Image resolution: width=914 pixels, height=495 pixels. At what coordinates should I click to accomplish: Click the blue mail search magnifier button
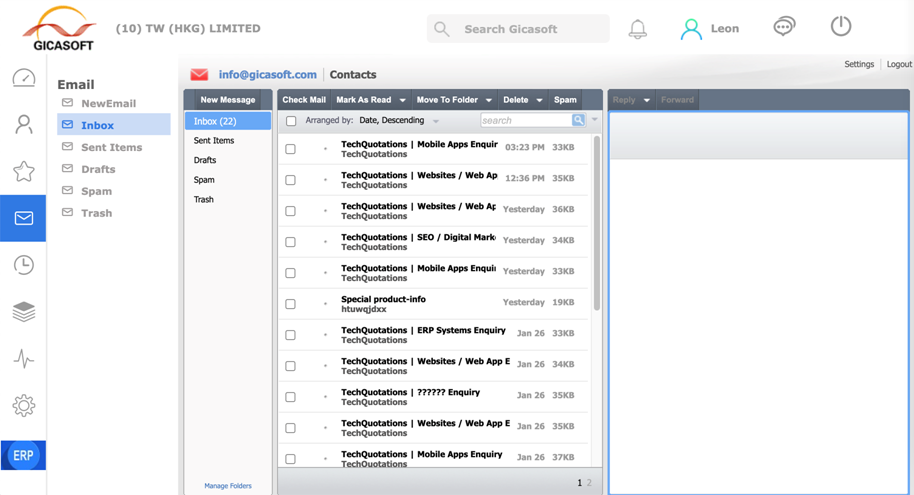(578, 120)
